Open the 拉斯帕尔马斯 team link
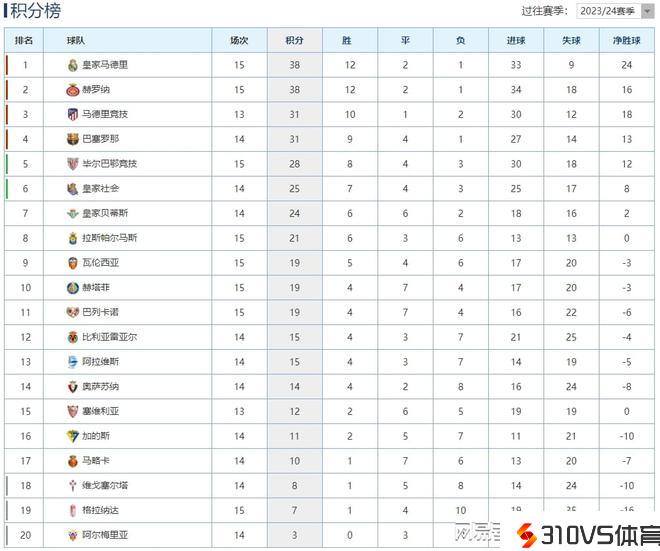 point(110,238)
